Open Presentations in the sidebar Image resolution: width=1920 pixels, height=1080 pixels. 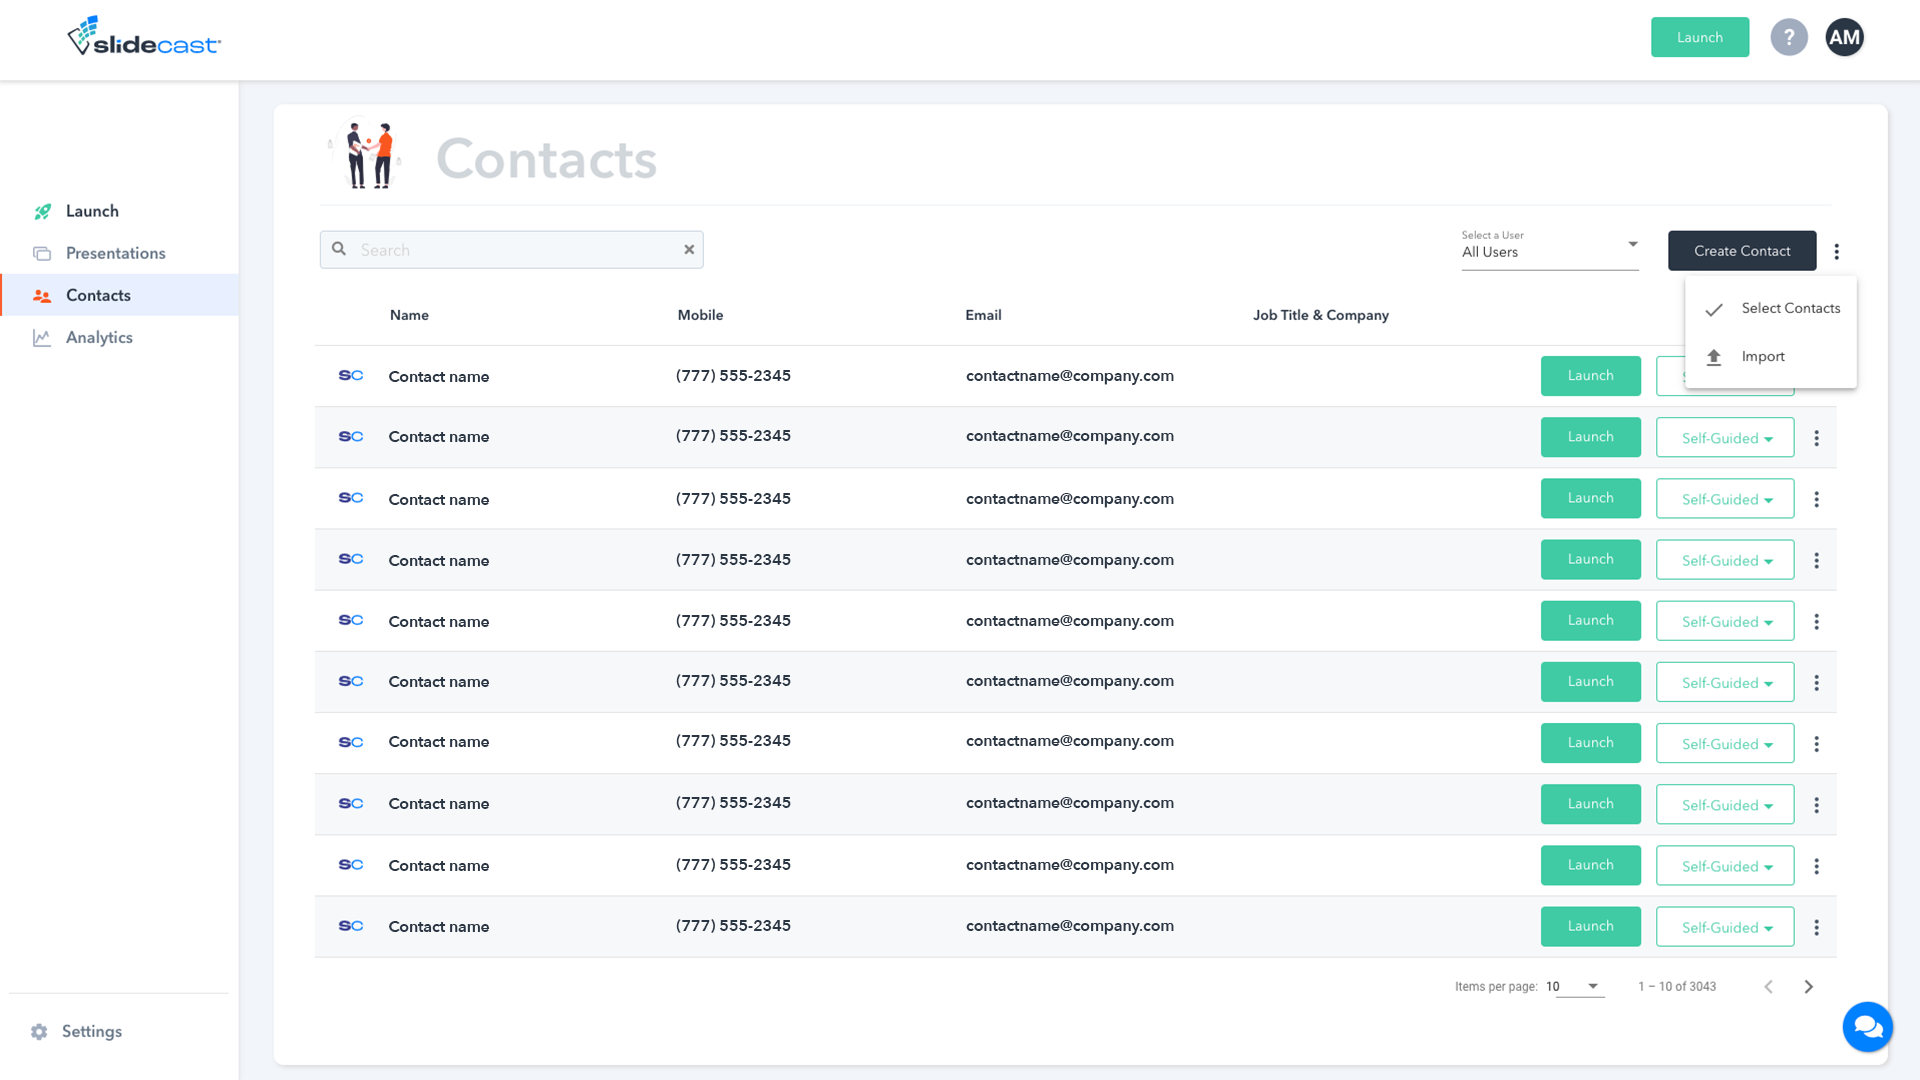click(115, 253)
